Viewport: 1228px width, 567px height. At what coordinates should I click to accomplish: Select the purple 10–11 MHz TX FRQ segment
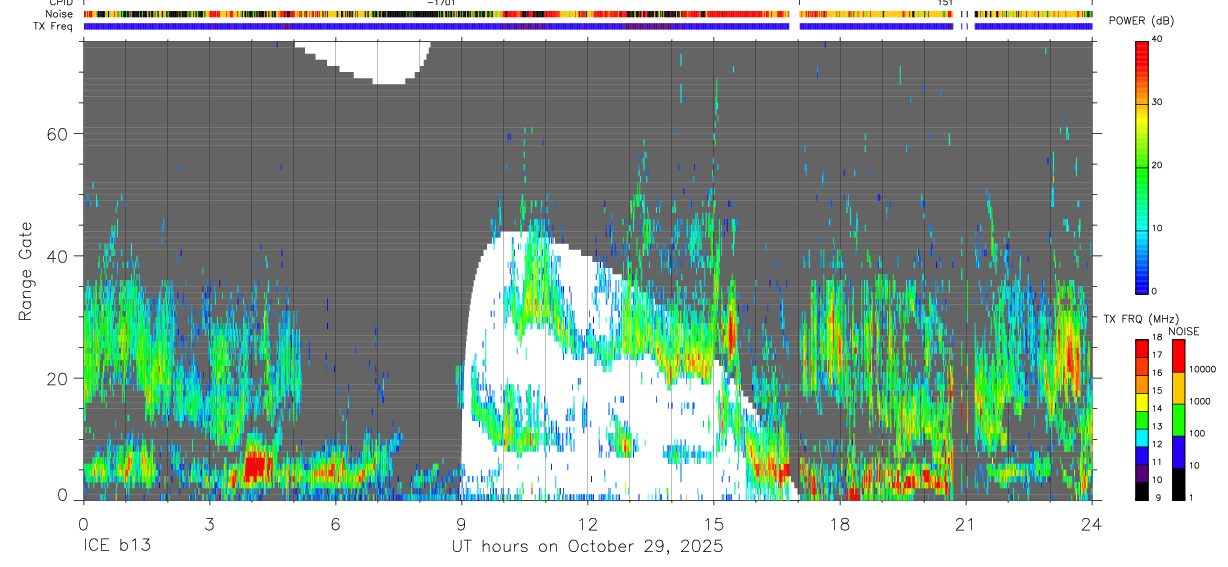[x=1141, y=474]
